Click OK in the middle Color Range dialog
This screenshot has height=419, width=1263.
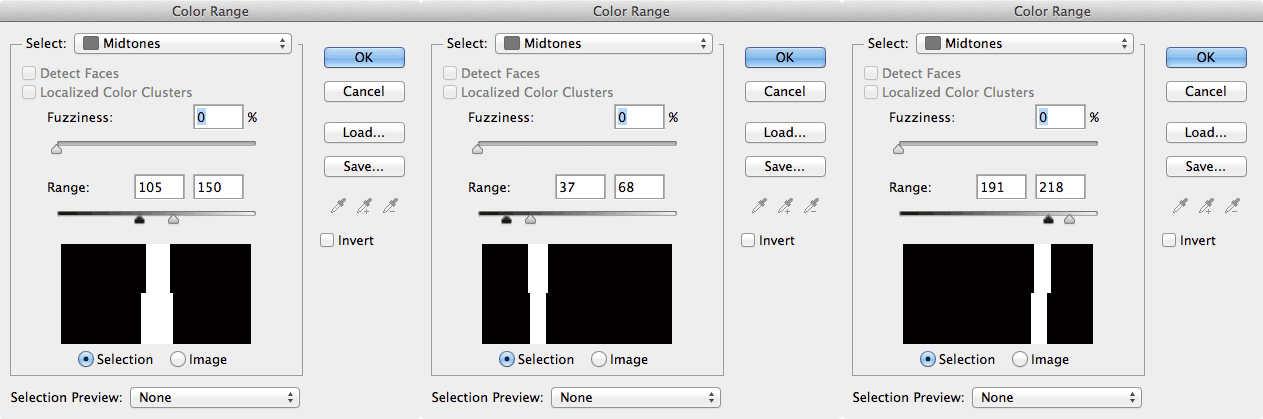[785, 57]
